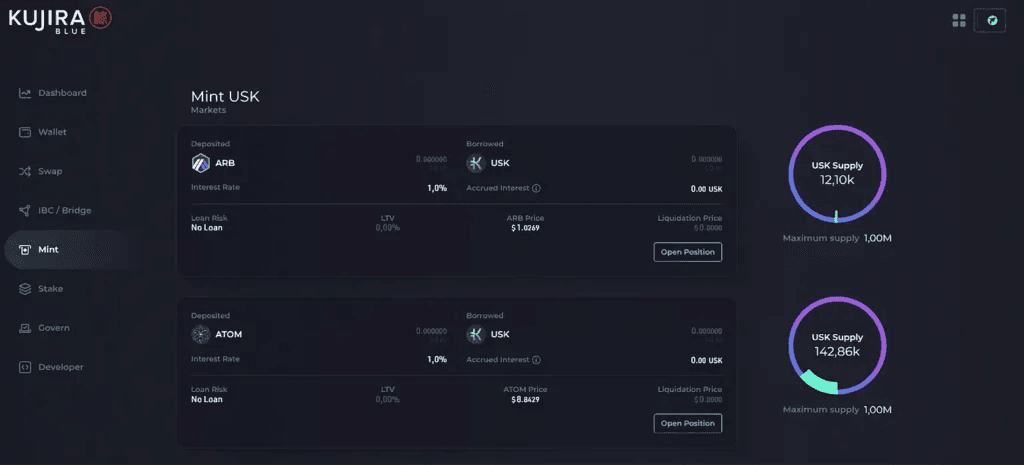Click the ARB token logo
Image resolution: width=1024 pixels, height=465 pixels.
200,163
